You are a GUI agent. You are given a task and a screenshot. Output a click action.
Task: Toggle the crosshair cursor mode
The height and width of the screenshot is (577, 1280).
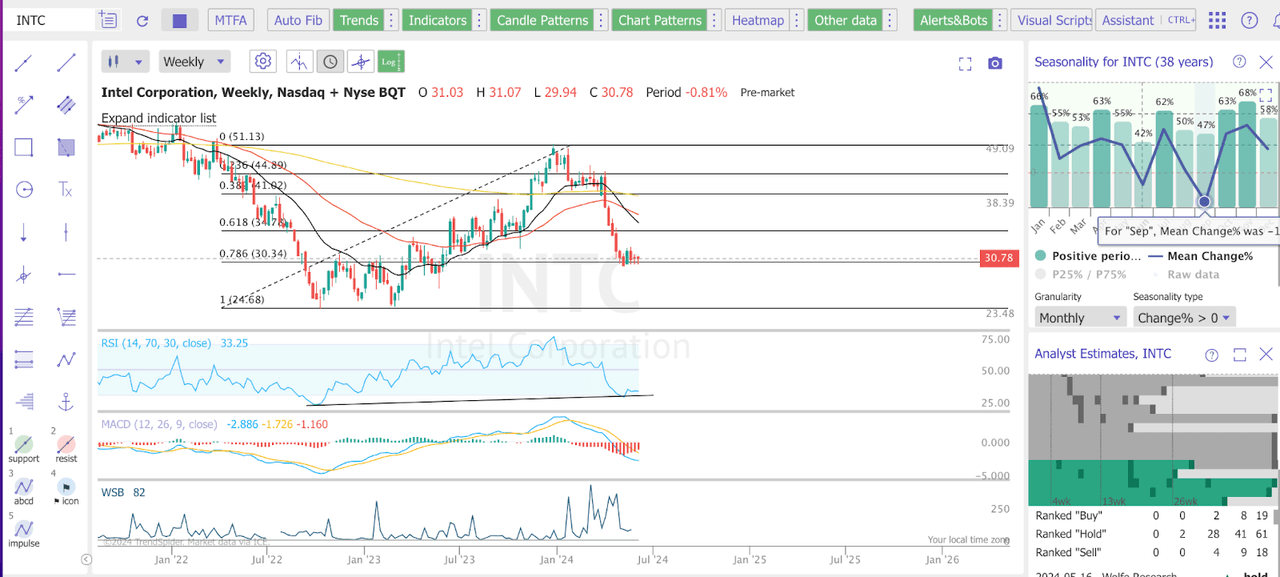pos(360,62)
